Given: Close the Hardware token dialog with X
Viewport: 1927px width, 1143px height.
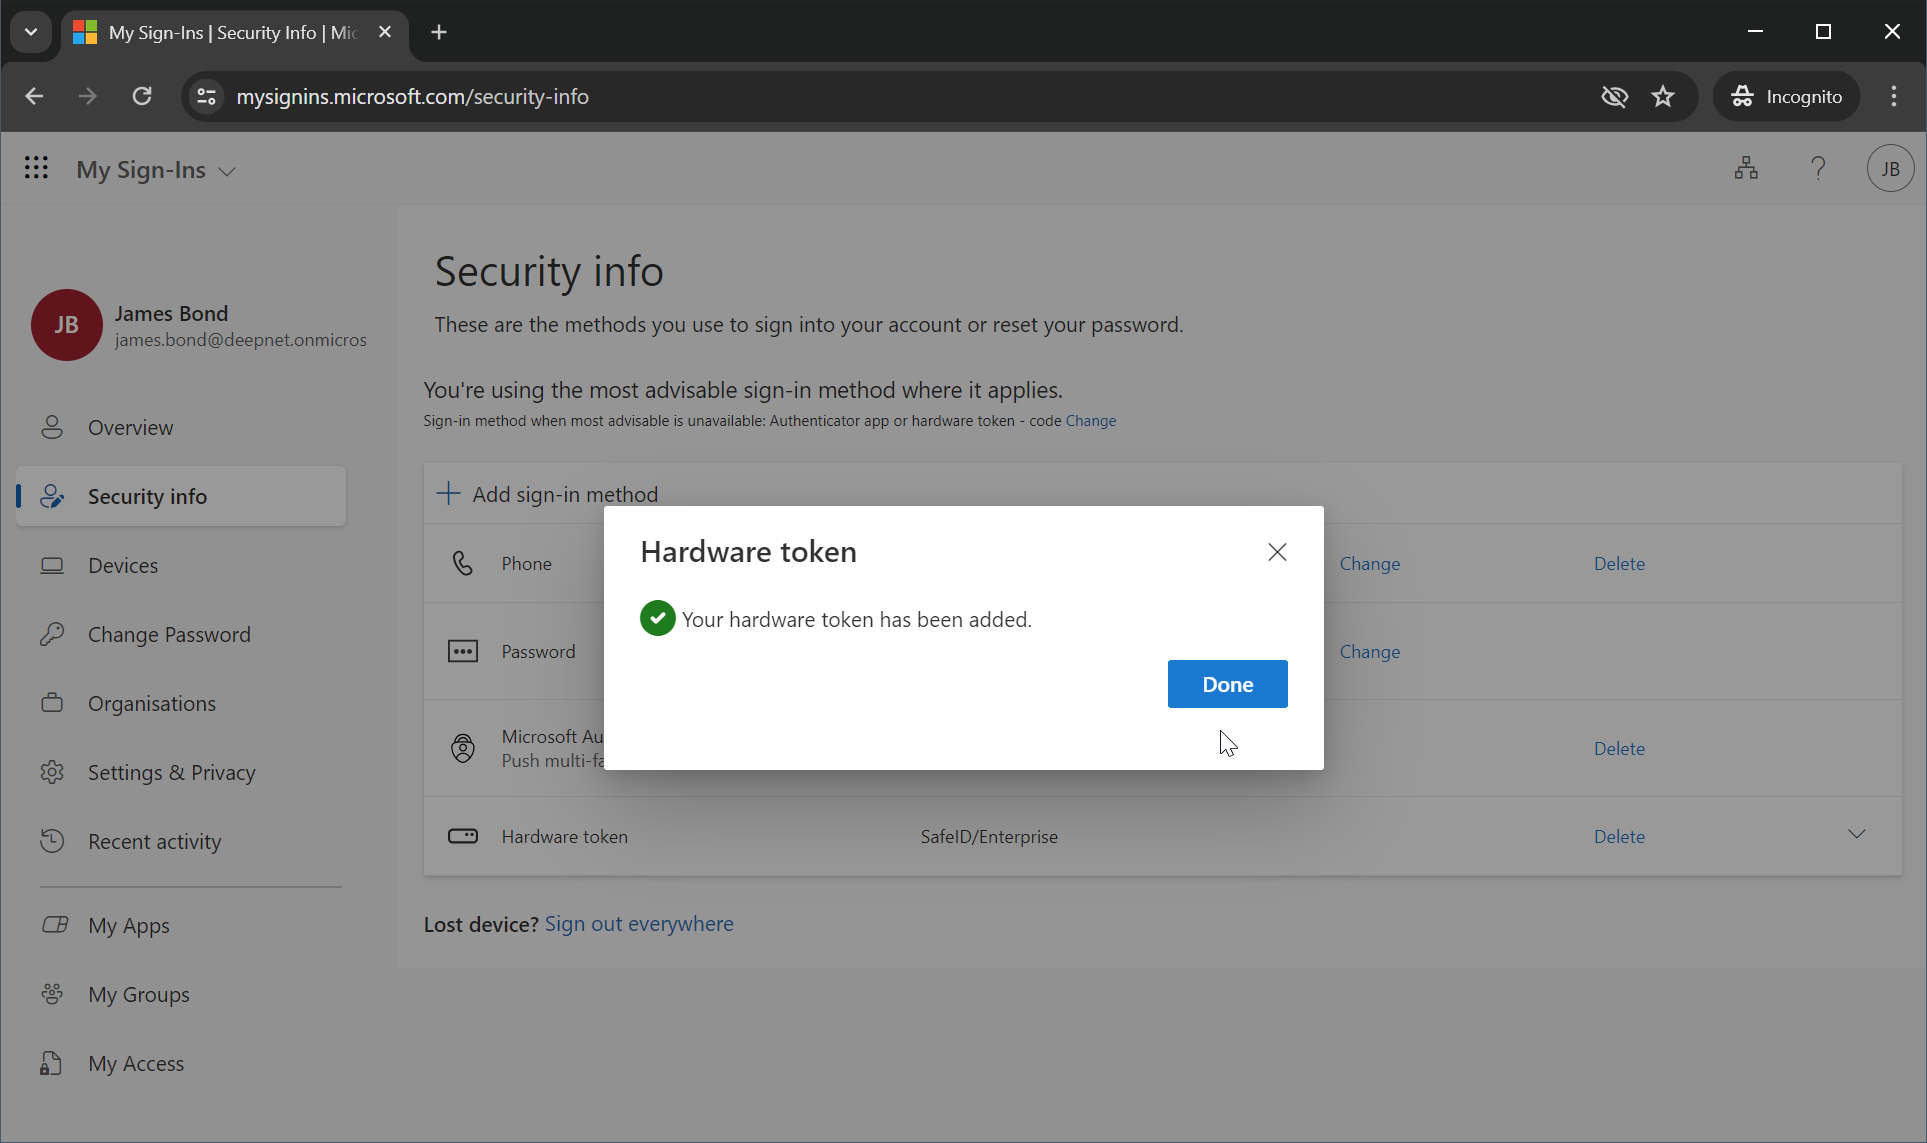Looking at the screenshot, I should tap(1277, 552).
